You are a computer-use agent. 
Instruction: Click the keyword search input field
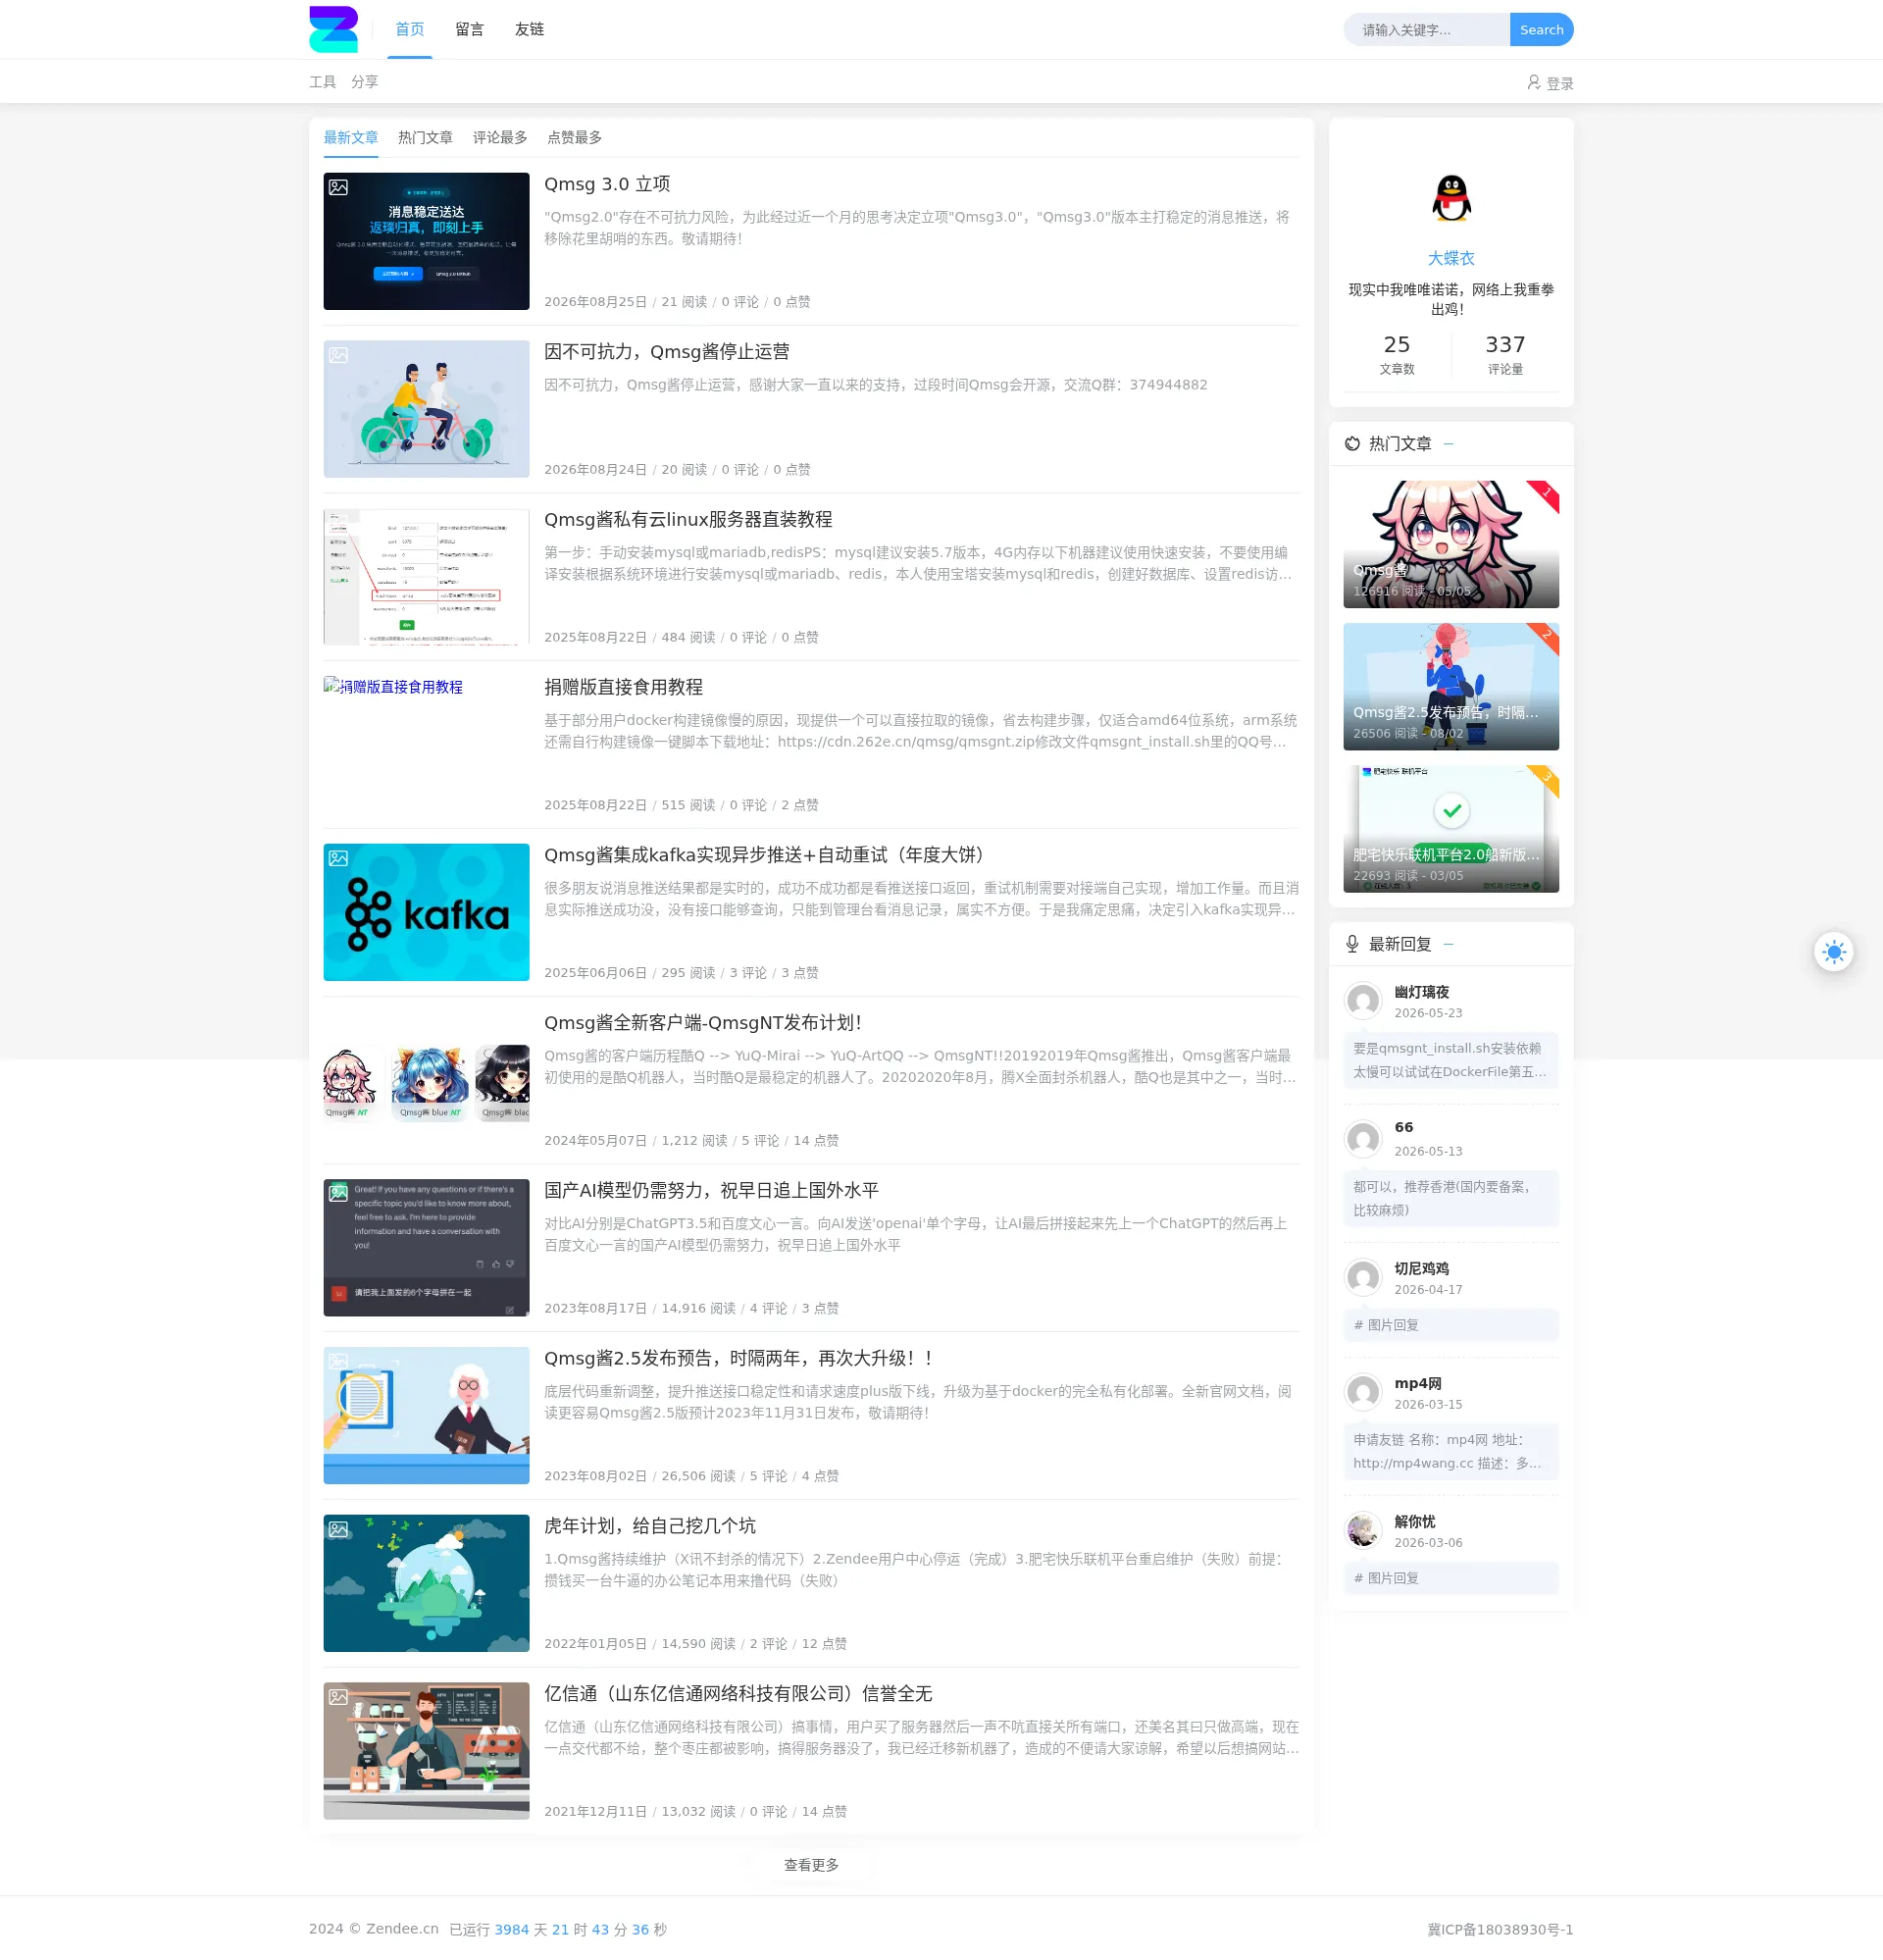click(1427, 30)
